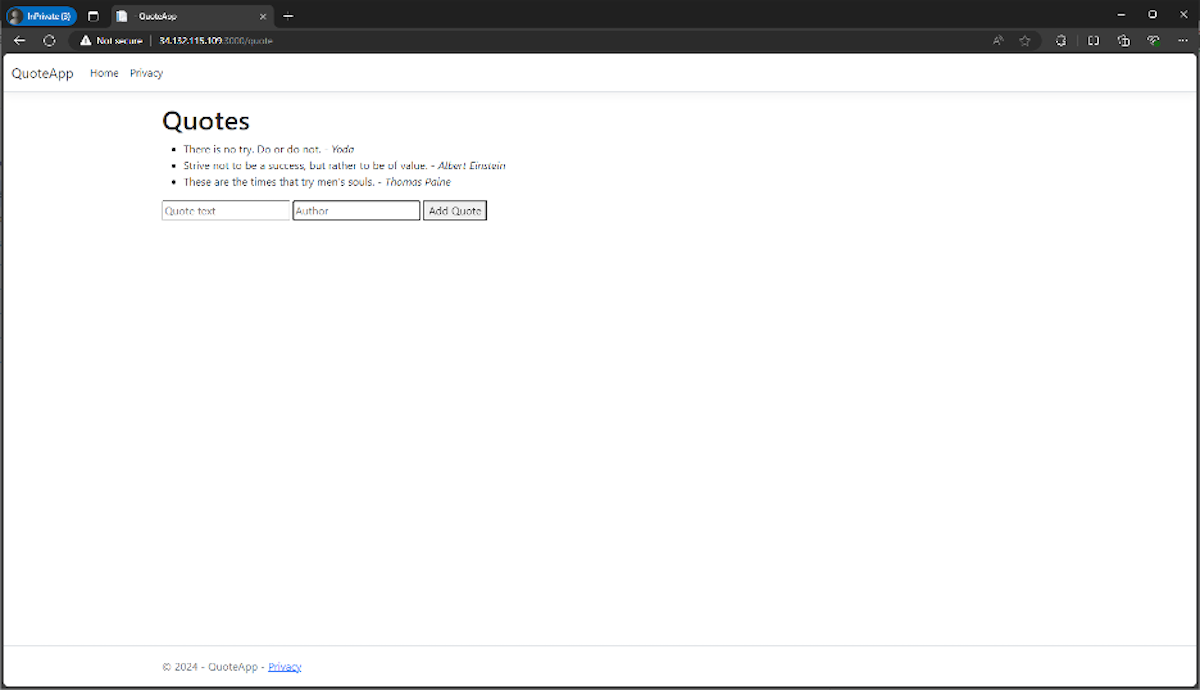
Task: Click the address bar URL
Action: pyautogui.click(x=216, y=41)
